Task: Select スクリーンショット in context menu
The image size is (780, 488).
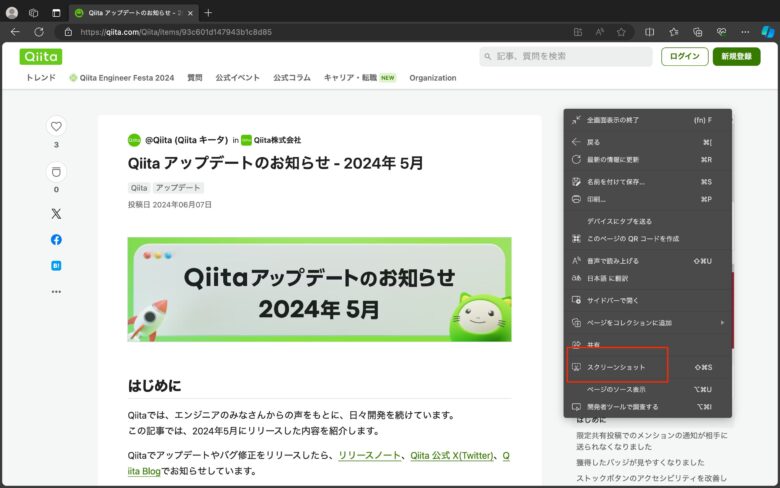Action: click(647, 367)
